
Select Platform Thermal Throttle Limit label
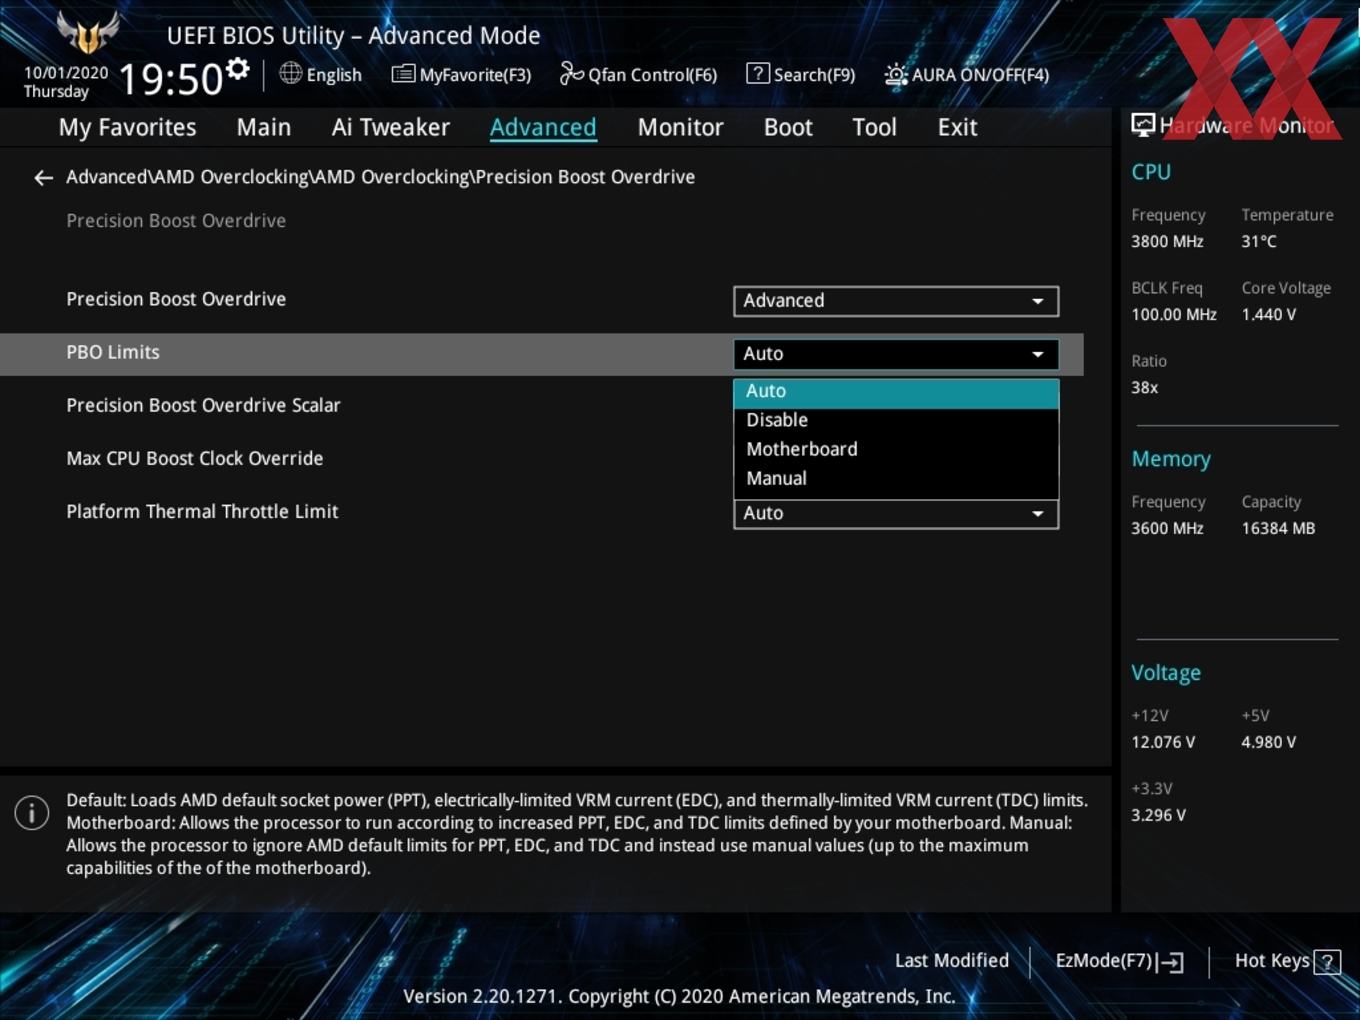[x=202, y=511]
